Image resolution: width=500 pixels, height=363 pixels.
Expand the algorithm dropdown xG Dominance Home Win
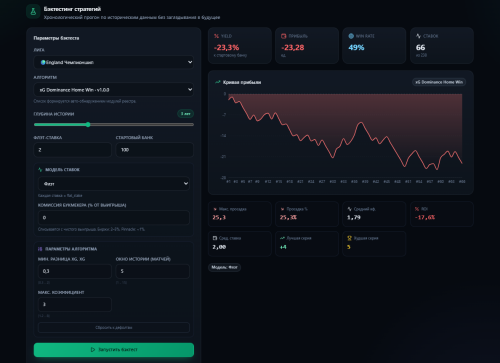pyautogui.click(x=114, y=90)
